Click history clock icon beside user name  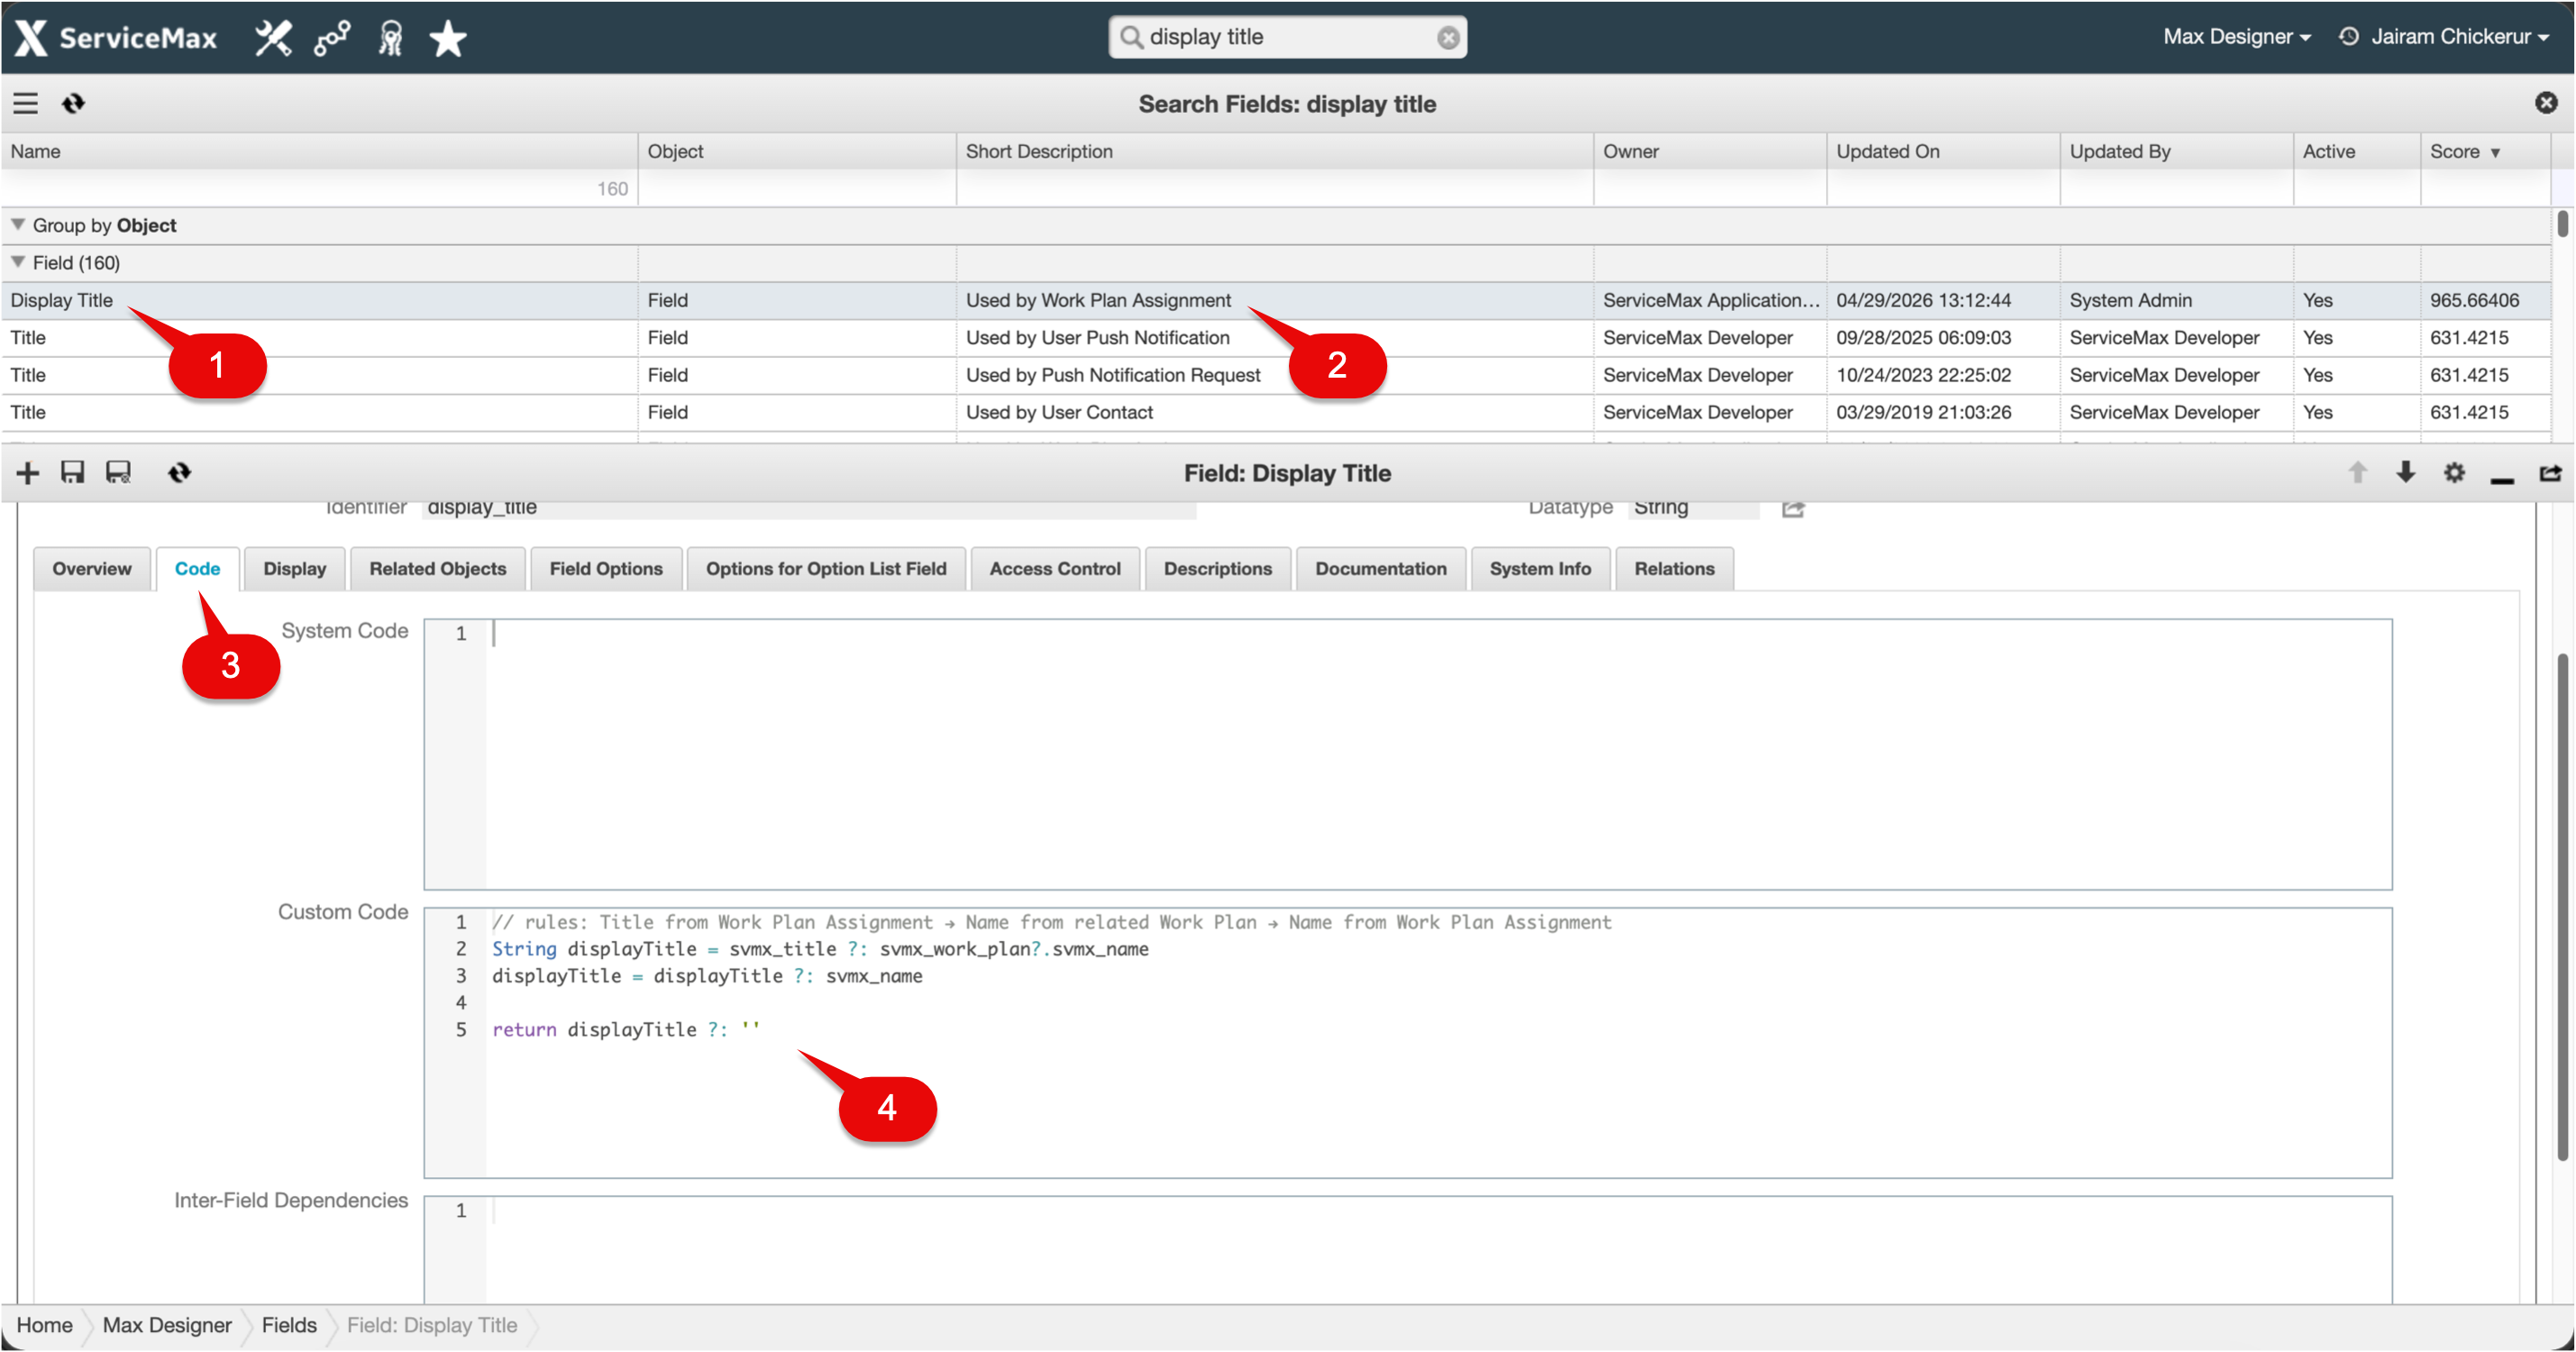point(2349,37)
